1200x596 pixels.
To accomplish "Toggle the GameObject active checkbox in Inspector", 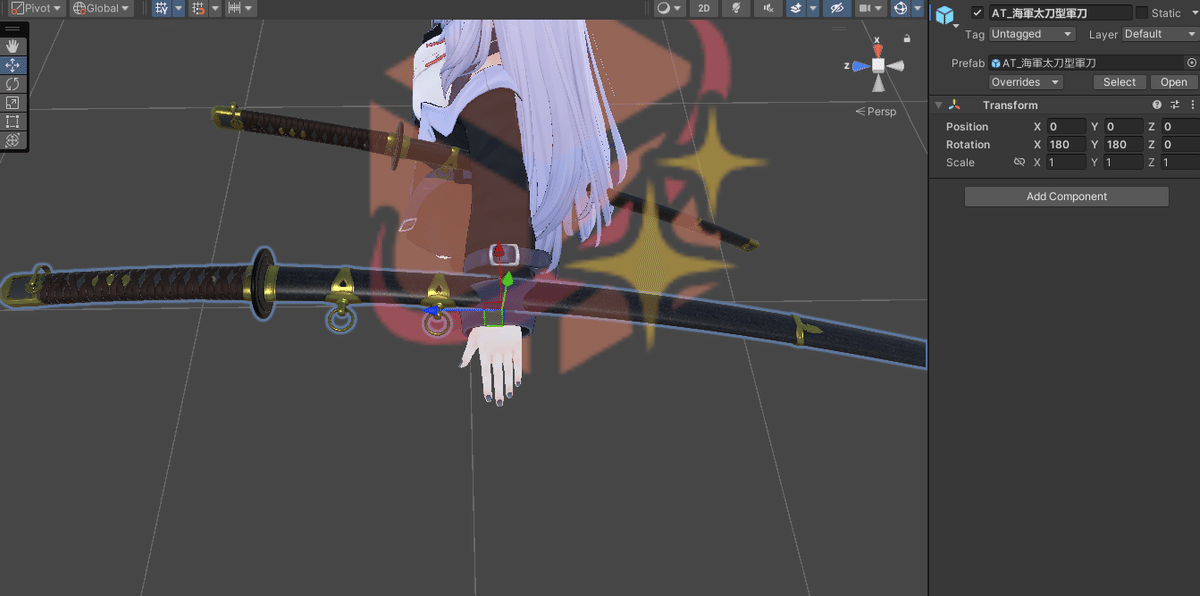I will pos(977,13).
